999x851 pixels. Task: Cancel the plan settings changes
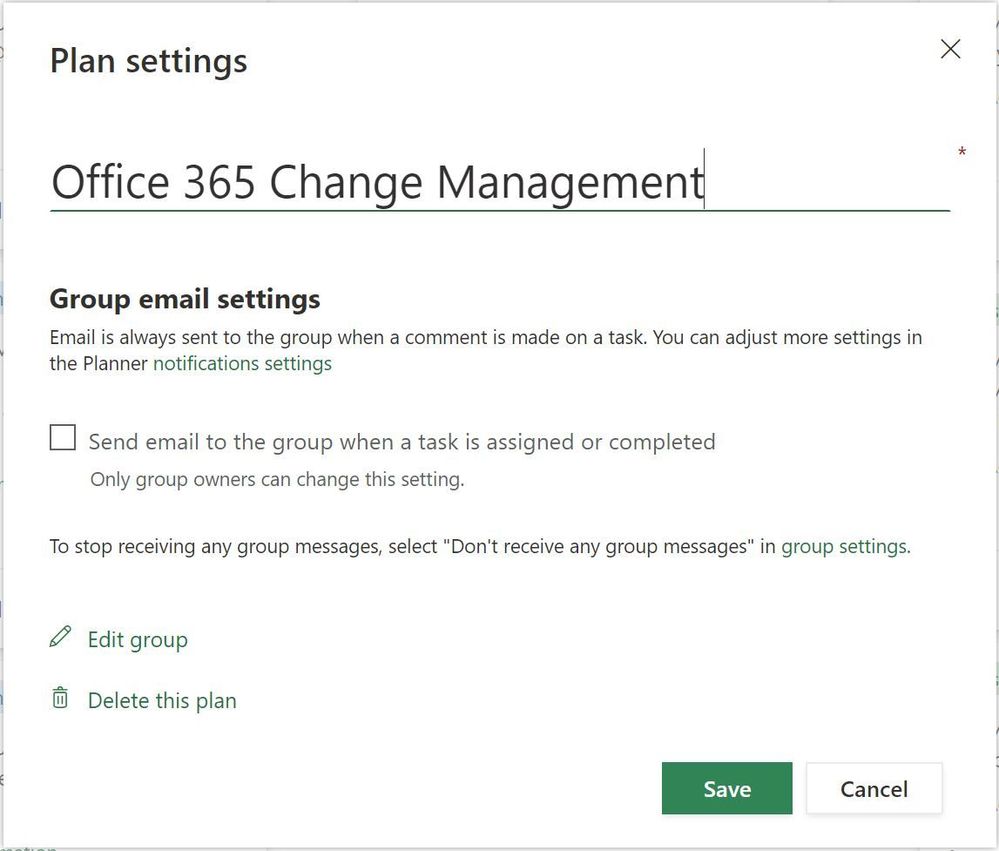tap(873, 789)
